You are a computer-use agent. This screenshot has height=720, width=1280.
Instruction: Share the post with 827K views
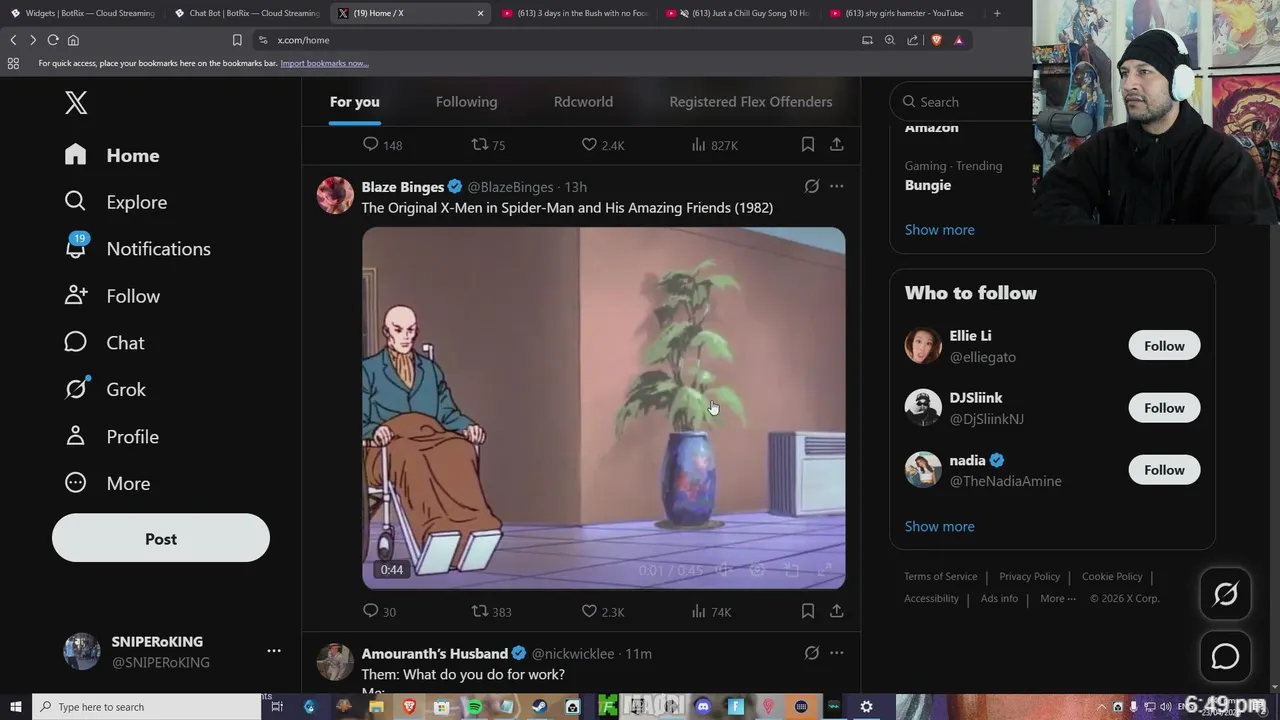[836, 145]
